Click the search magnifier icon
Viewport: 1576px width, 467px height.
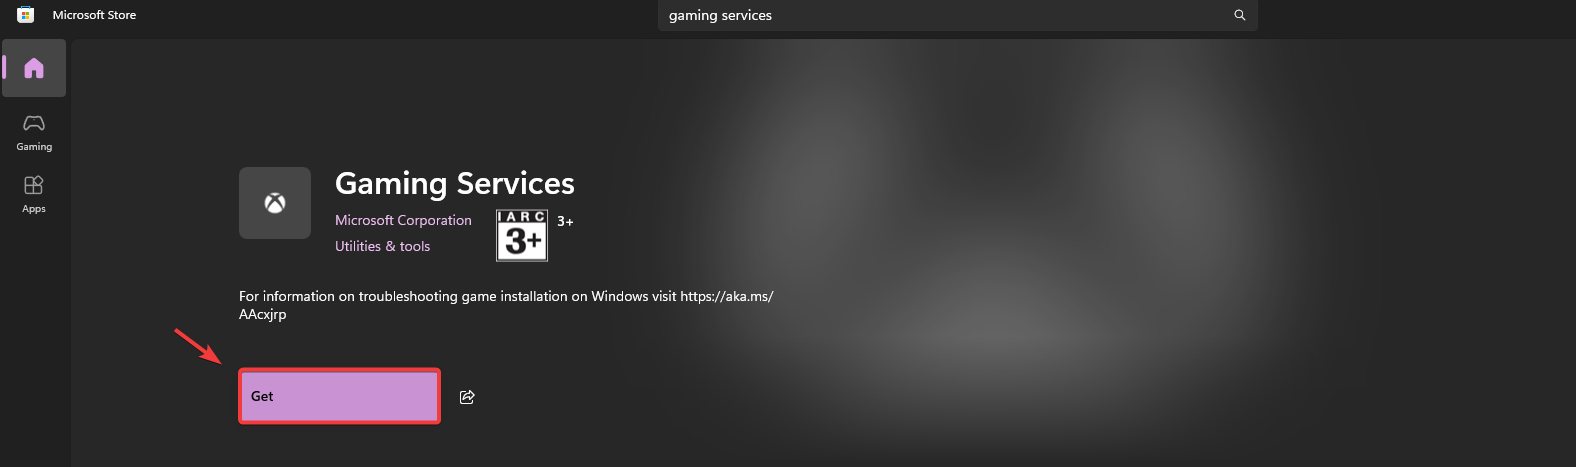[x=1240, y=15]
